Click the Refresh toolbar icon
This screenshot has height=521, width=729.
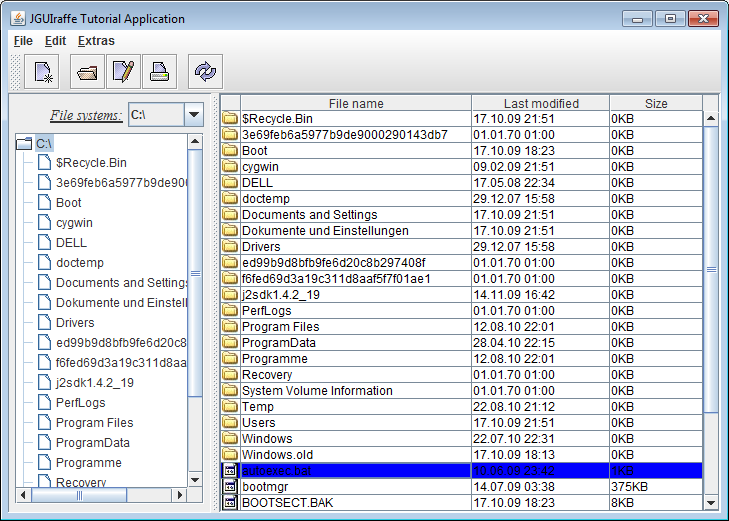[x=205, y=72]
